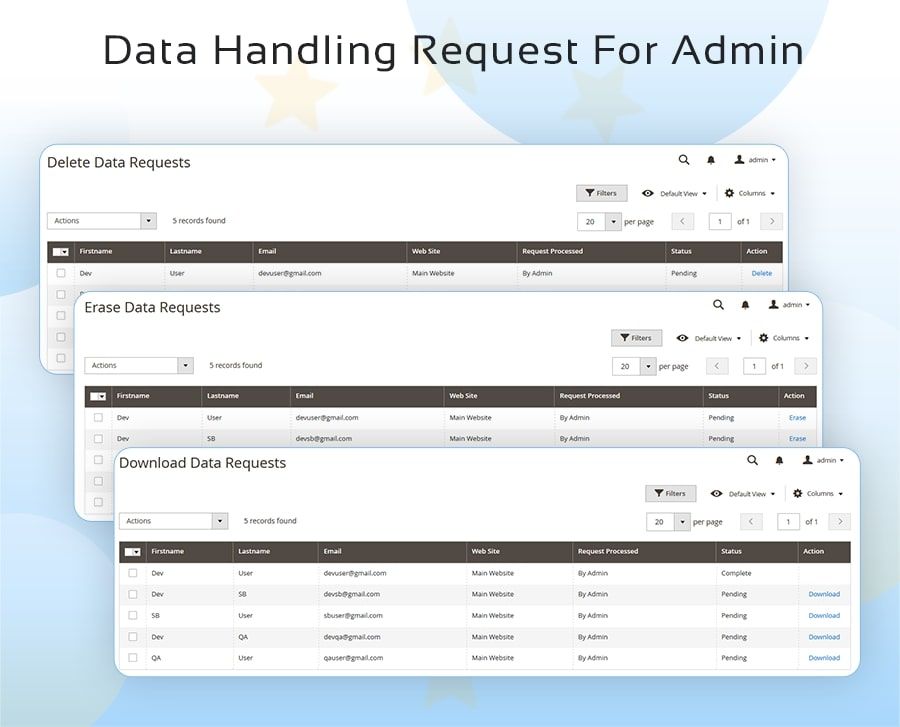The image size is (900, 727).
Task: Open Filters in Erase Data Requests panel
Action: tap(637, 338)
